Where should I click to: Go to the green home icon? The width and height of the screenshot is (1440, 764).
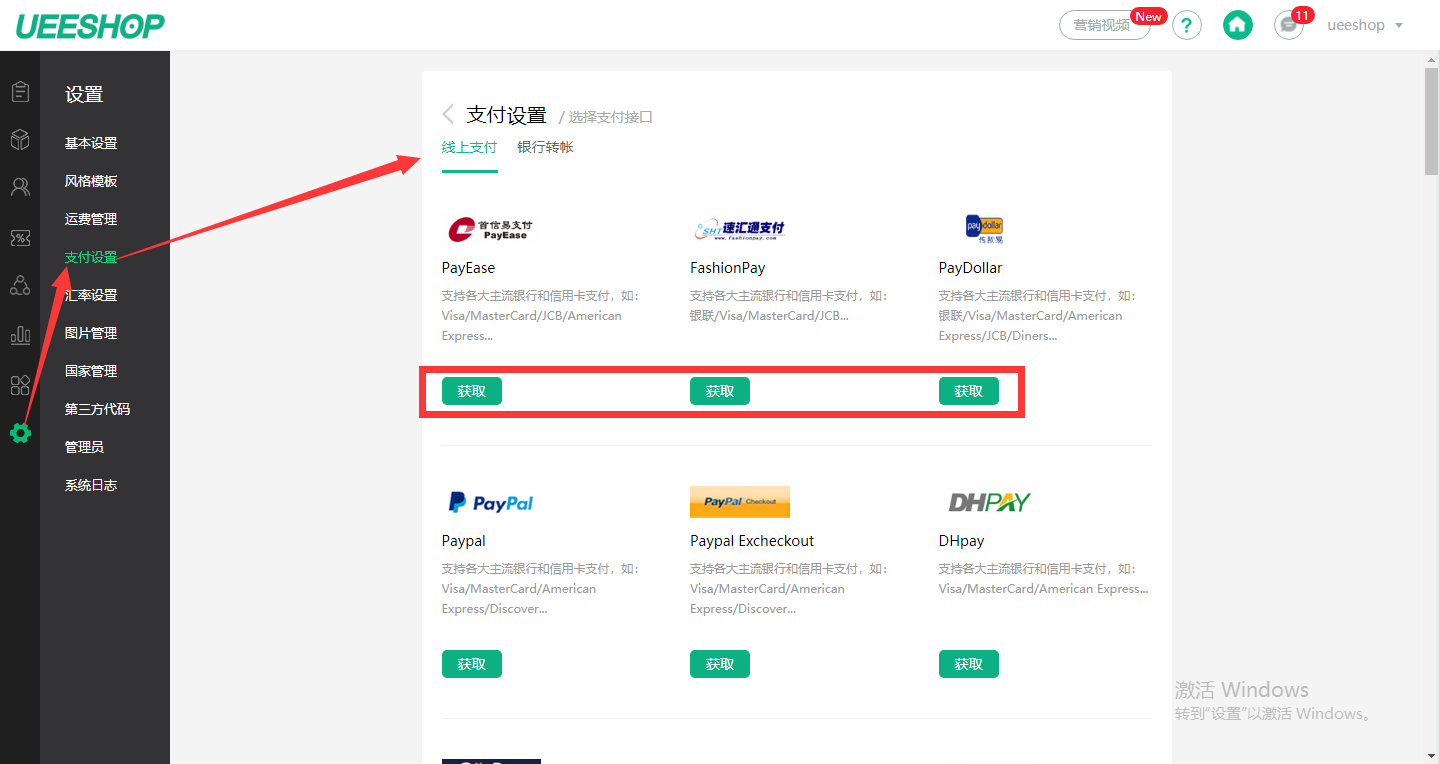coord(1238,25)
